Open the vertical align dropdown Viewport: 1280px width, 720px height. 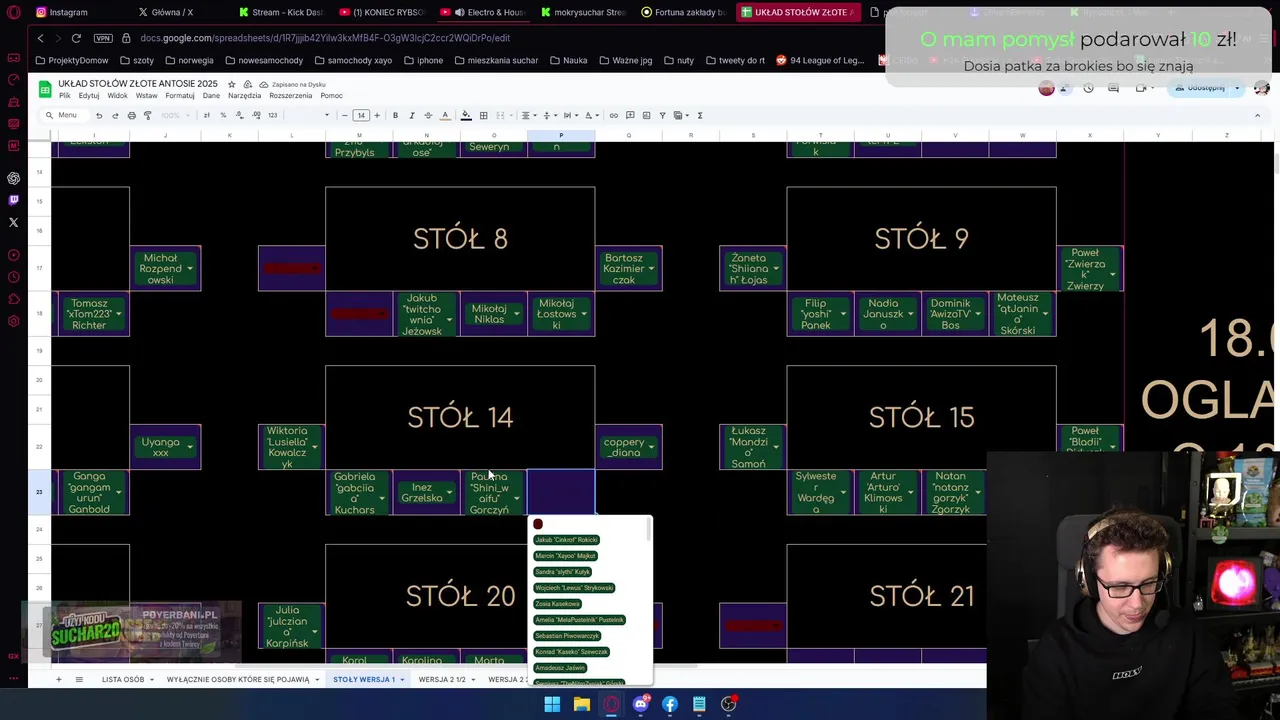click(x=548, y=115)
